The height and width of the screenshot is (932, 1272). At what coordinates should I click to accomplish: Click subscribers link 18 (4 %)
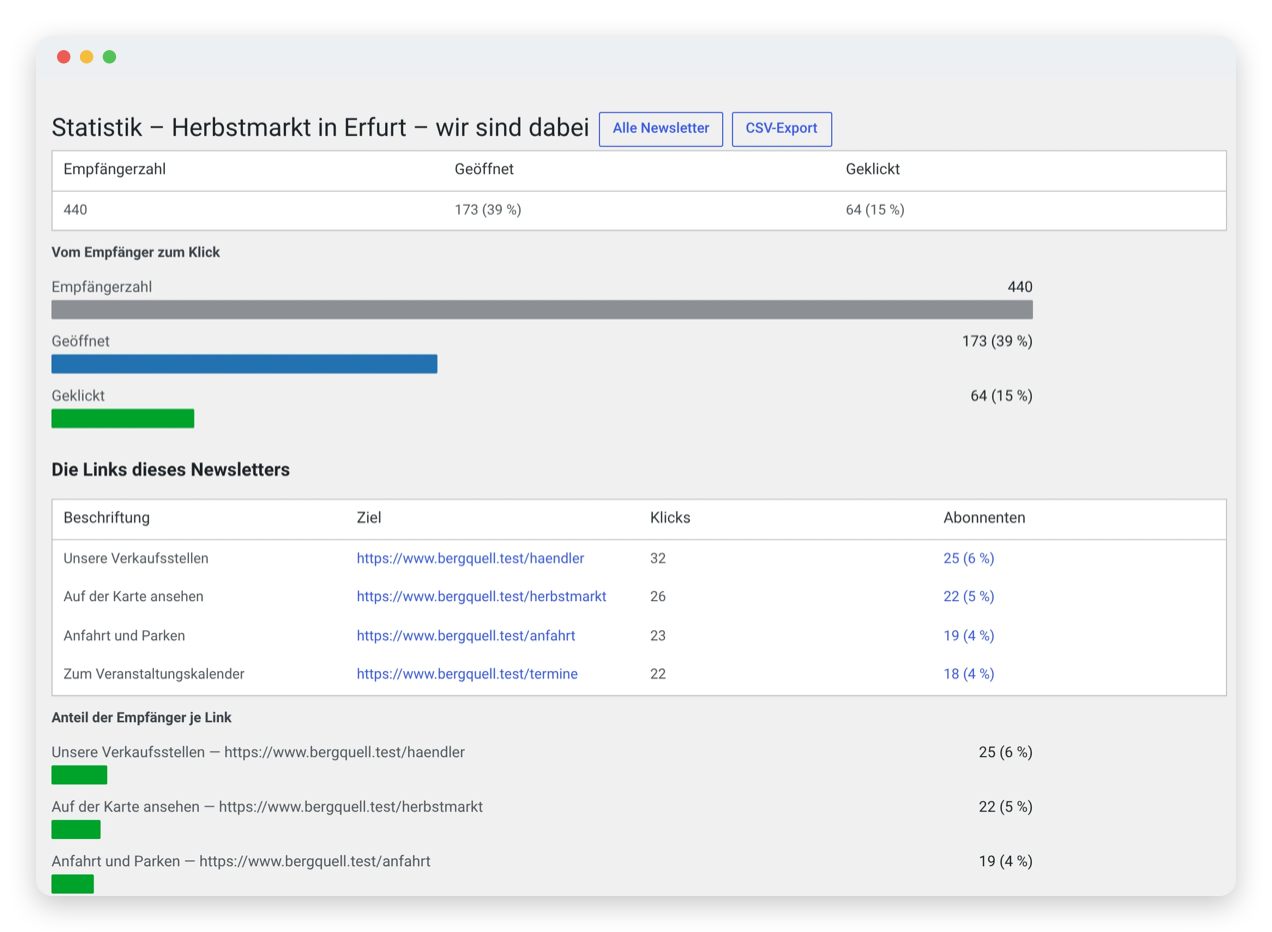point(968,674)
